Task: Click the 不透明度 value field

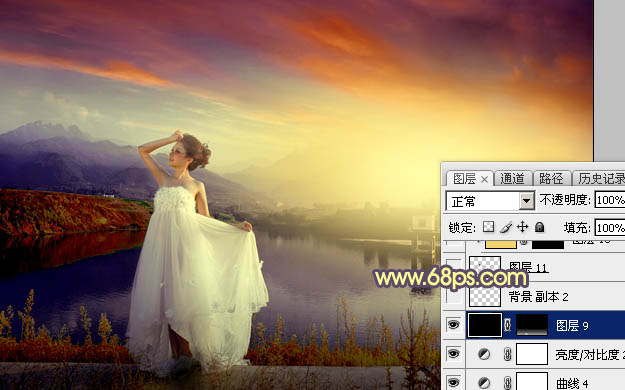Action: (610, 200)
